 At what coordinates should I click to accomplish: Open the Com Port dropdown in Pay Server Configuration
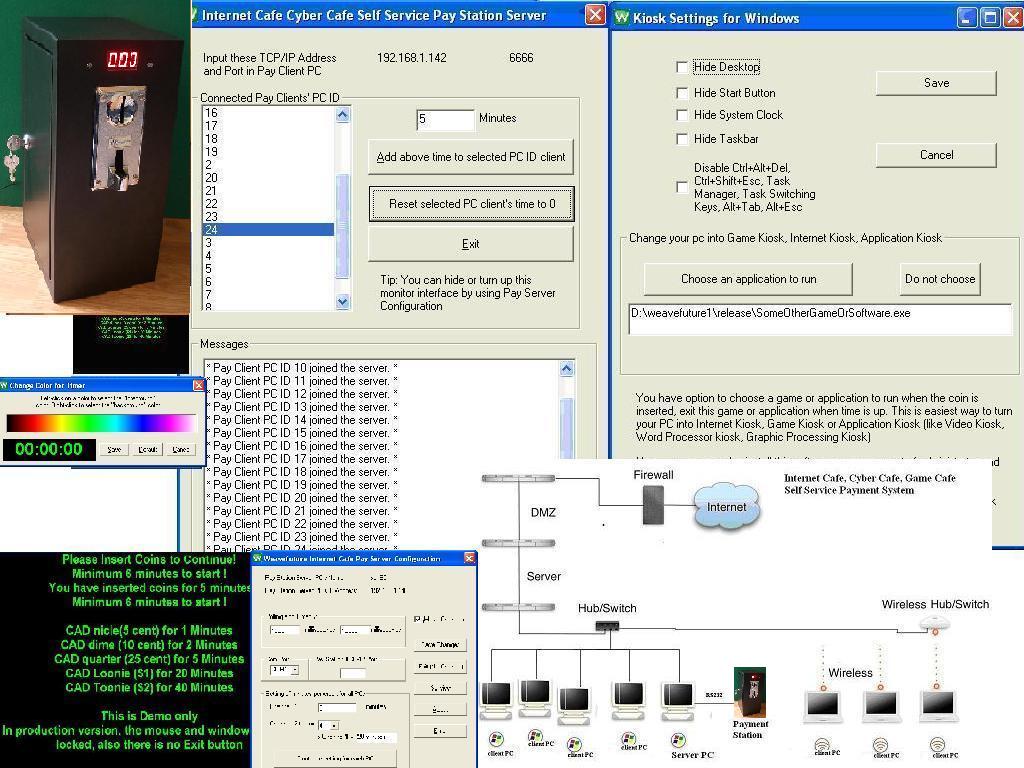point(295,669)
